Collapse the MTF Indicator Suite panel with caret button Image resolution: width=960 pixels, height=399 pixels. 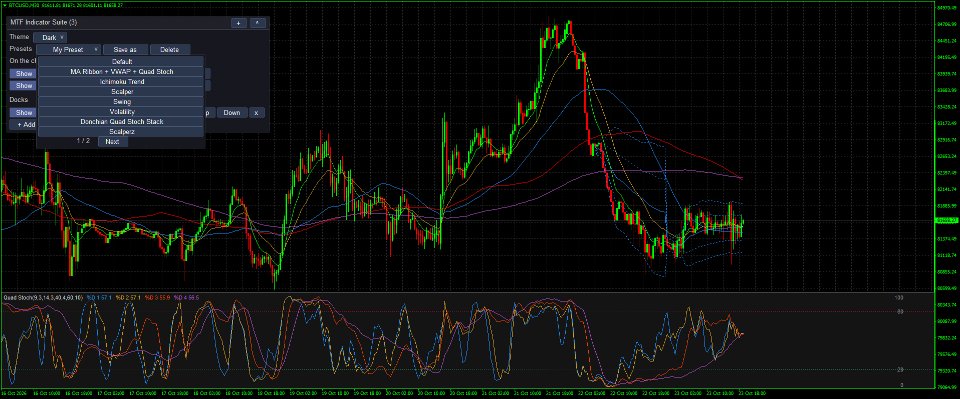click(x=258, y=23)
